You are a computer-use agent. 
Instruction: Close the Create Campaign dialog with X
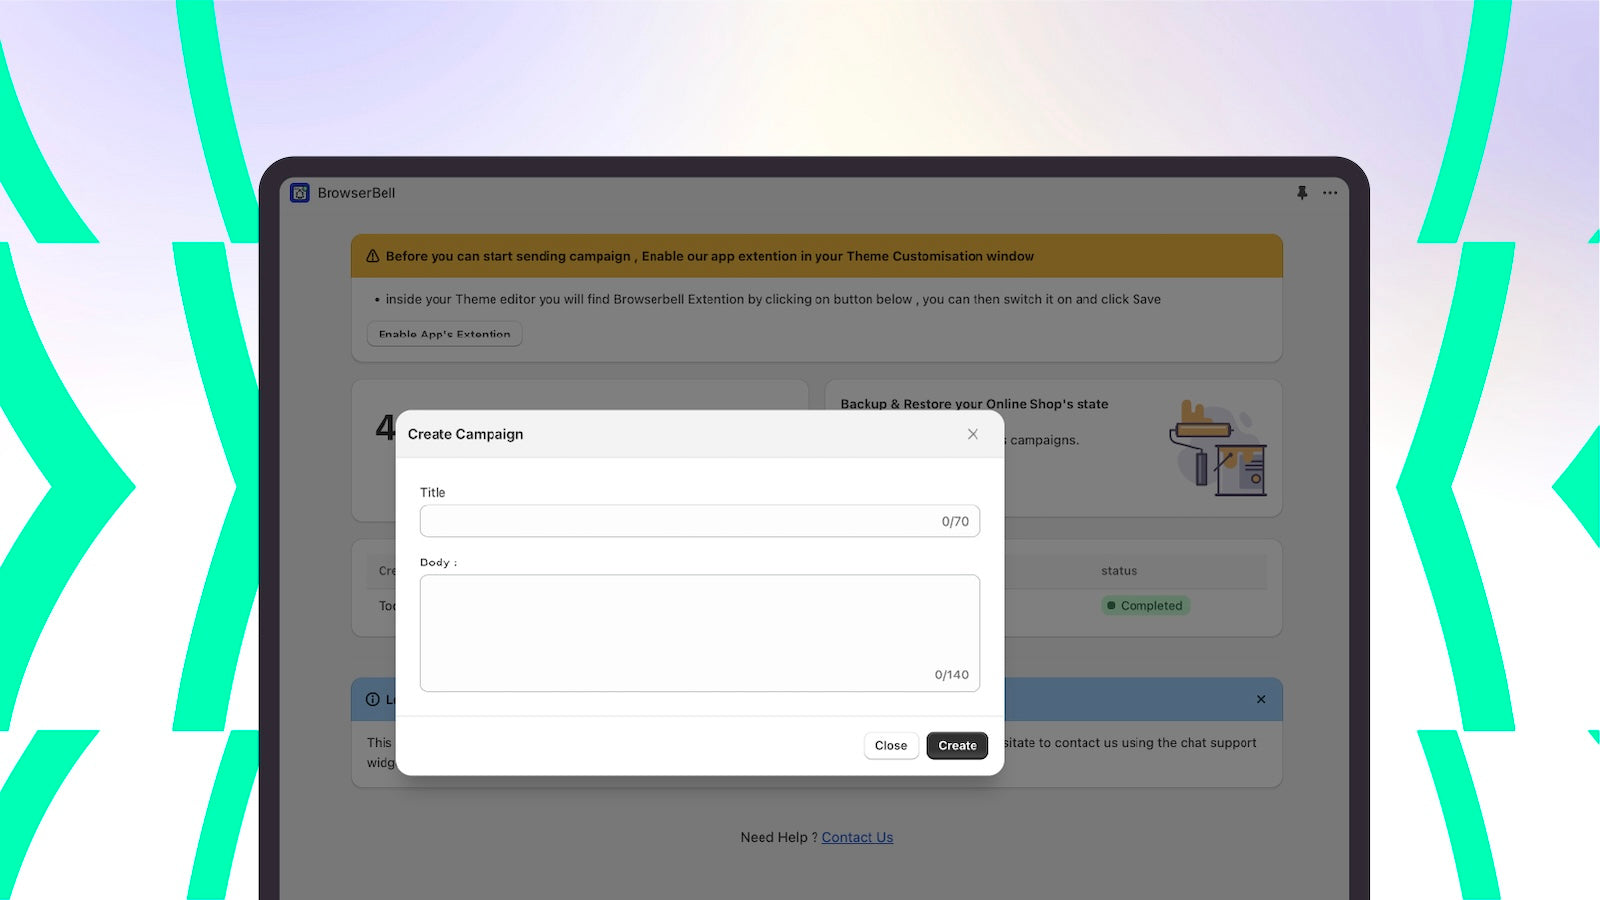tap(973, 434)
